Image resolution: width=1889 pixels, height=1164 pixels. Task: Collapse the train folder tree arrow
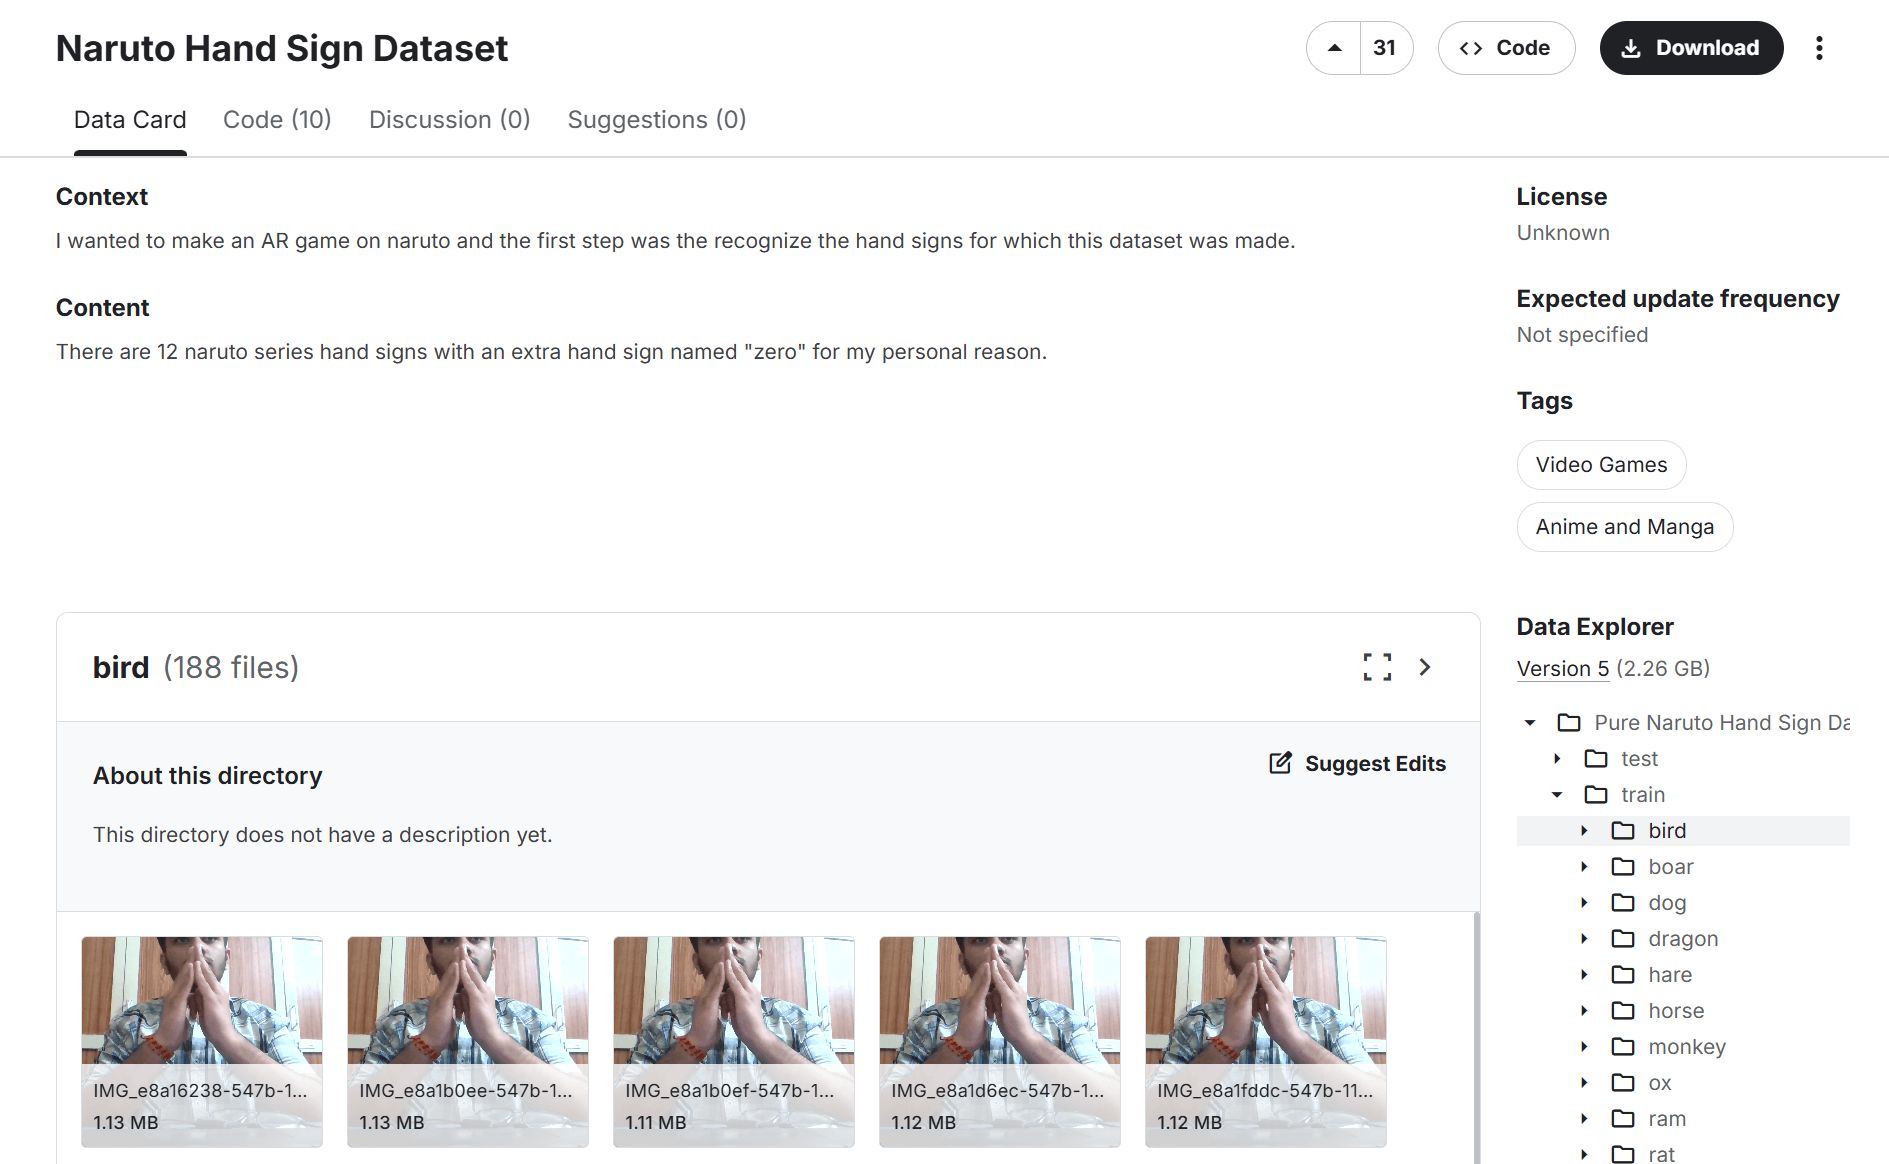[x=1557, y=795]
